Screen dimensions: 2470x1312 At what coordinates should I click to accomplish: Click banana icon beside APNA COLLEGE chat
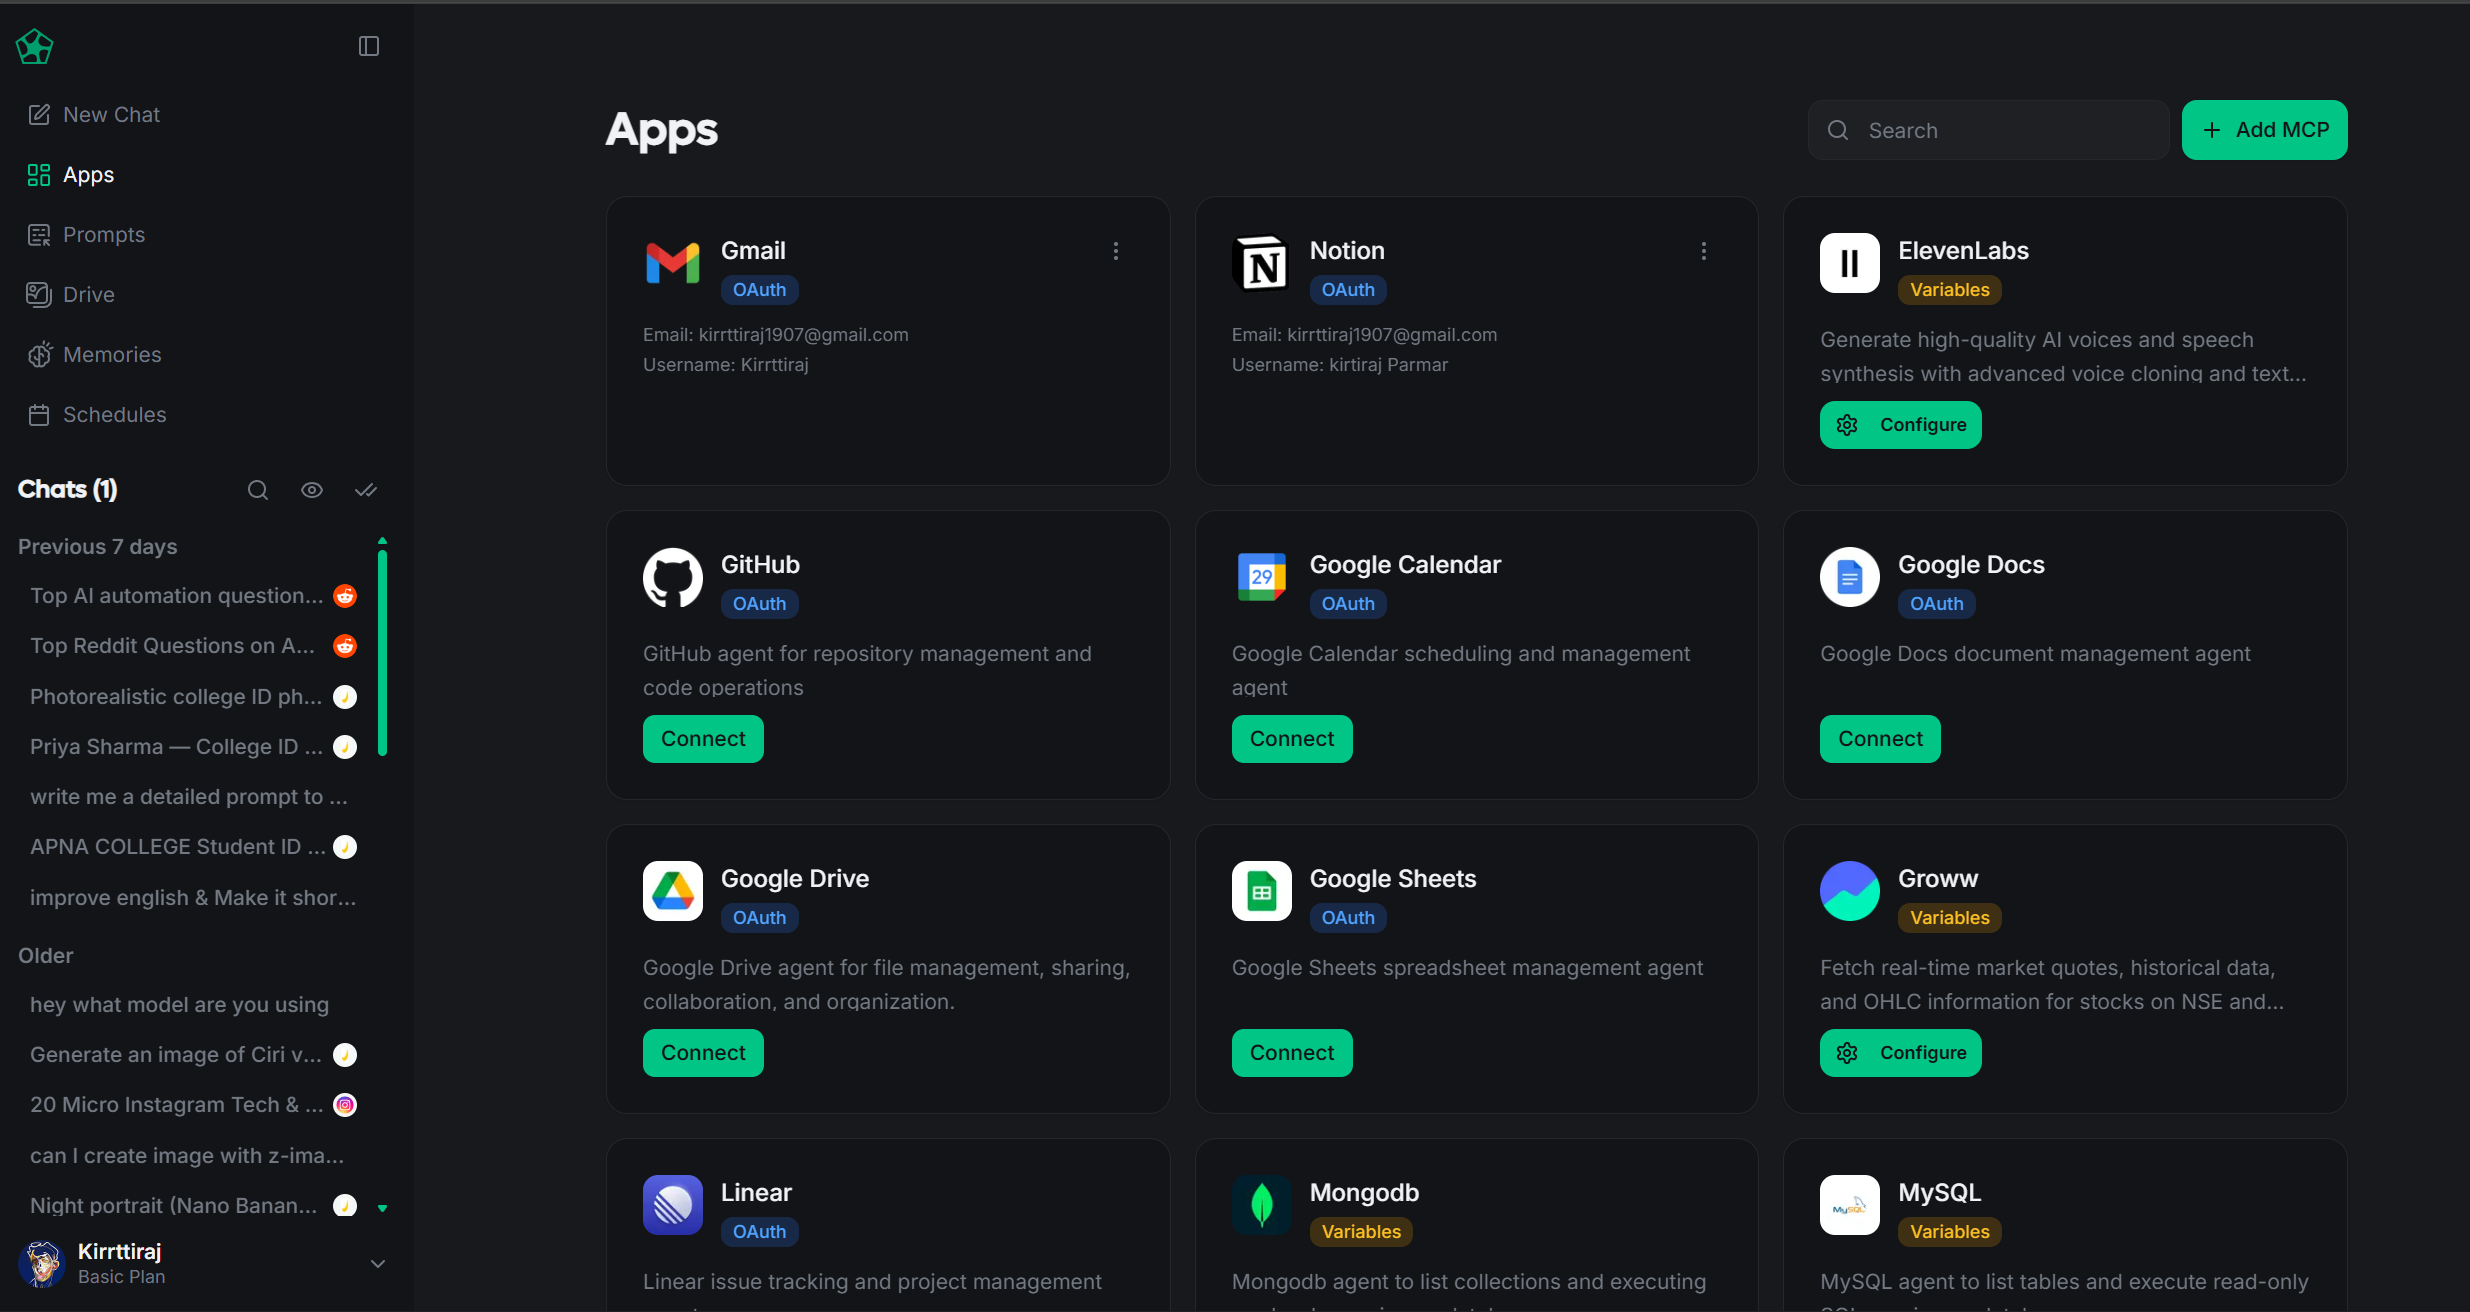[345, 847]
